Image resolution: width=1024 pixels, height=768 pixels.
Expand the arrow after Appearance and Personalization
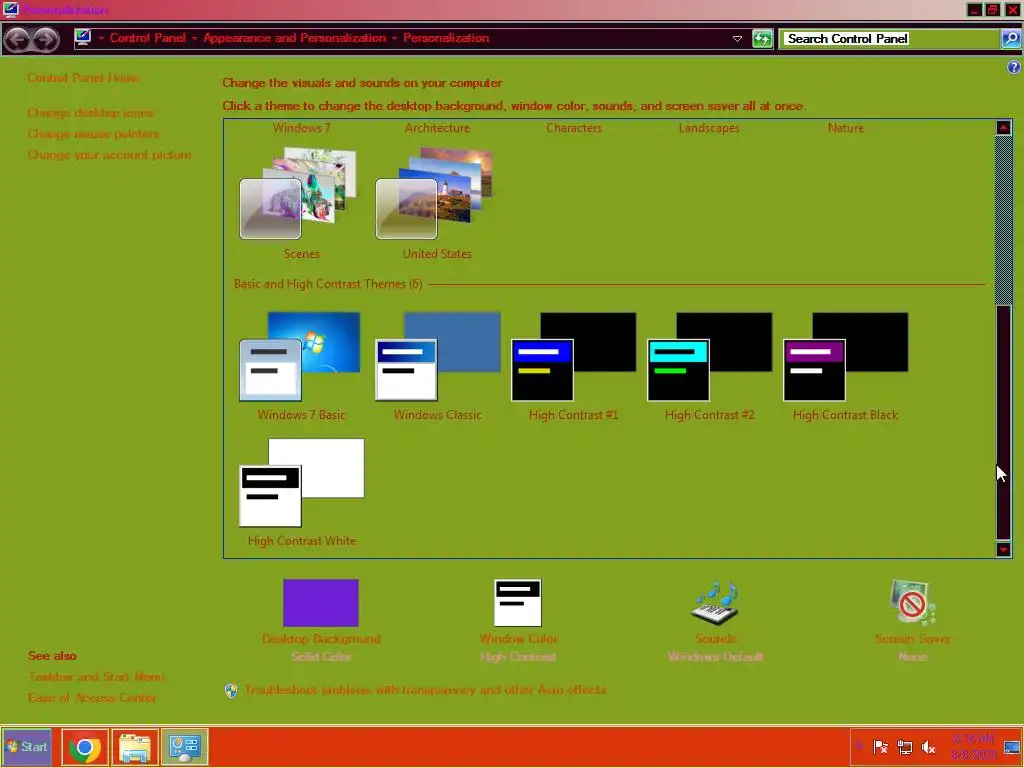[394, 39]
